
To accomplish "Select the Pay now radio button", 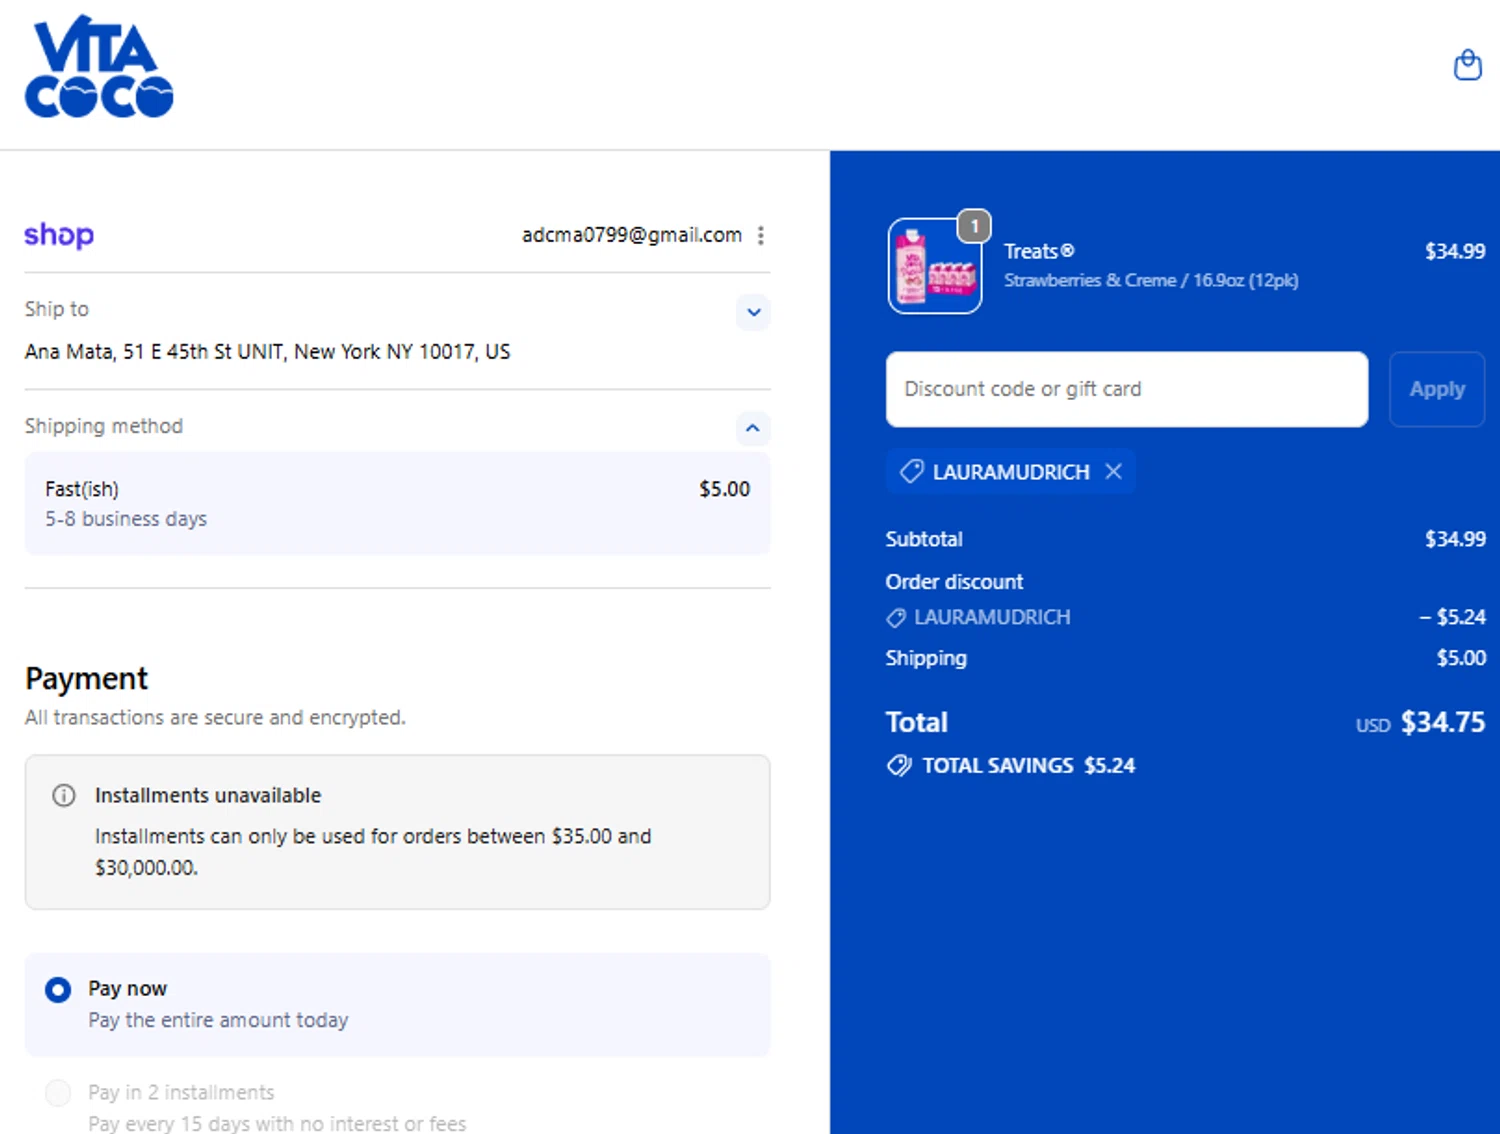I will pos(58,990).
